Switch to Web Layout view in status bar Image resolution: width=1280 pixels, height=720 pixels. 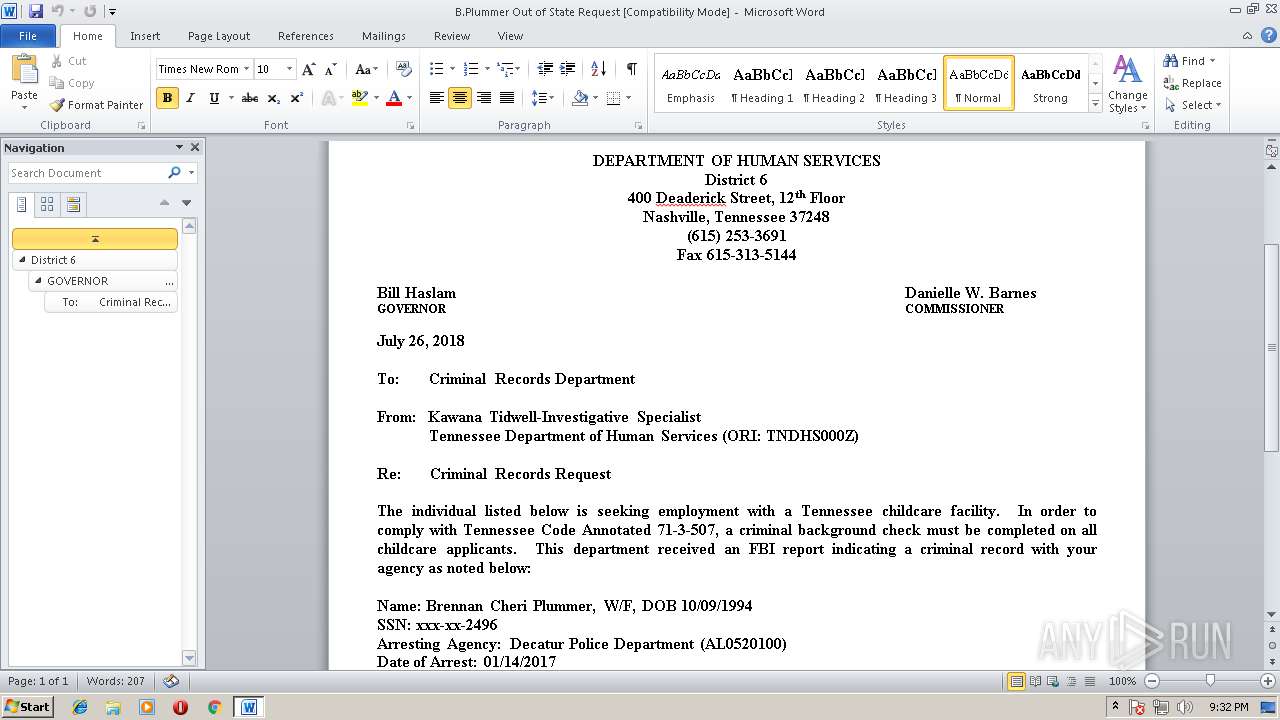pyautogui.click(x=1053, y=681)
